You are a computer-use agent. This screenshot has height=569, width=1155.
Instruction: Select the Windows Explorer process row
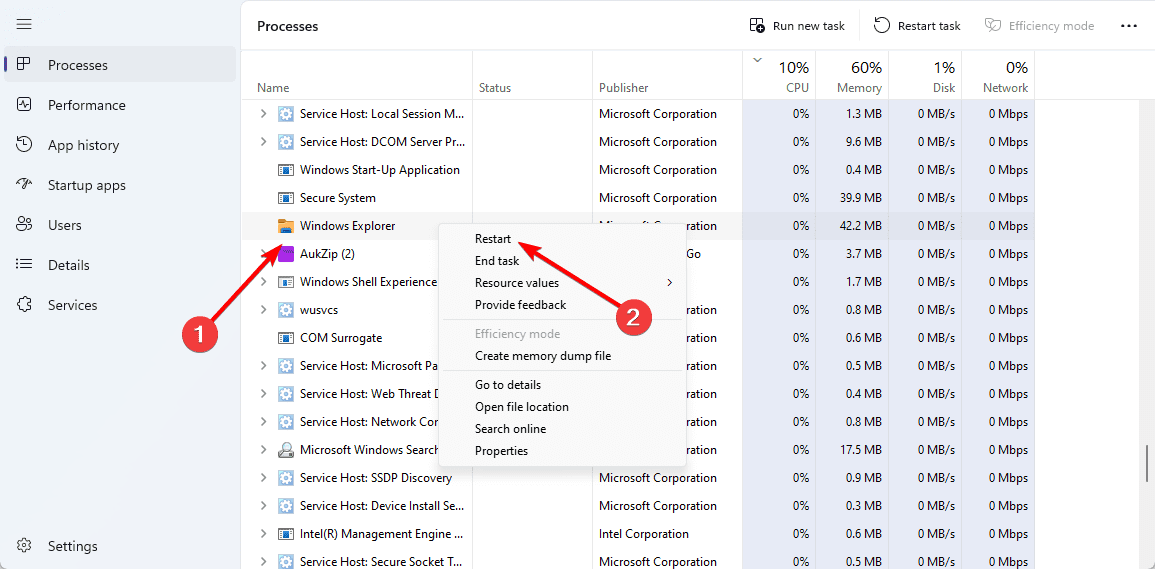pyautogui.click(x=638, y=226)
